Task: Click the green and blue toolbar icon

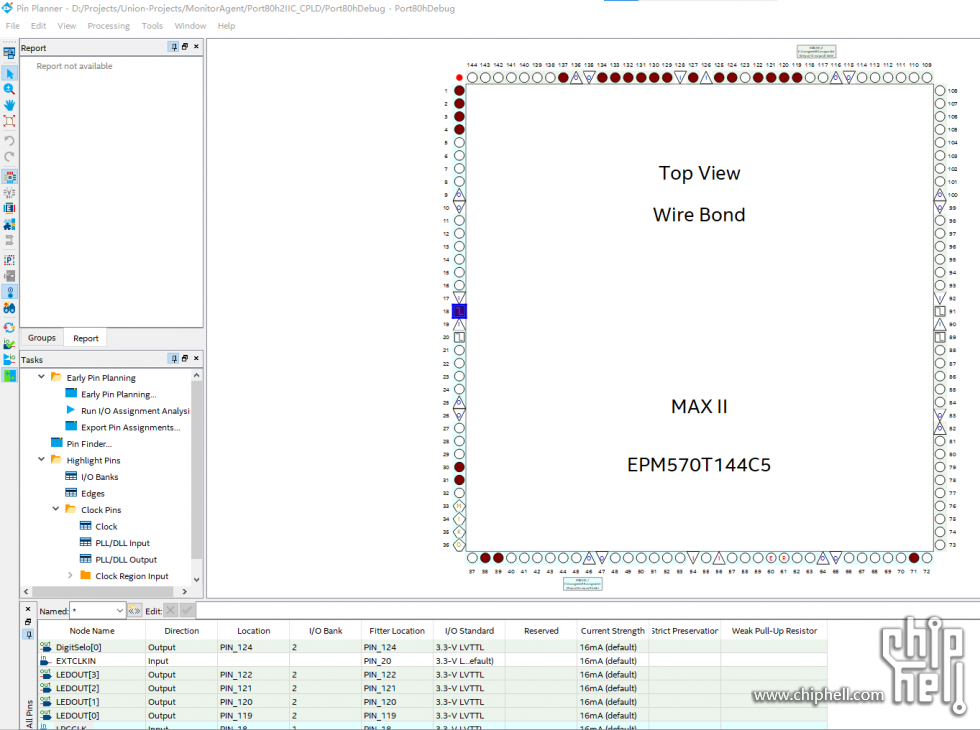Action: coord(9,376)
